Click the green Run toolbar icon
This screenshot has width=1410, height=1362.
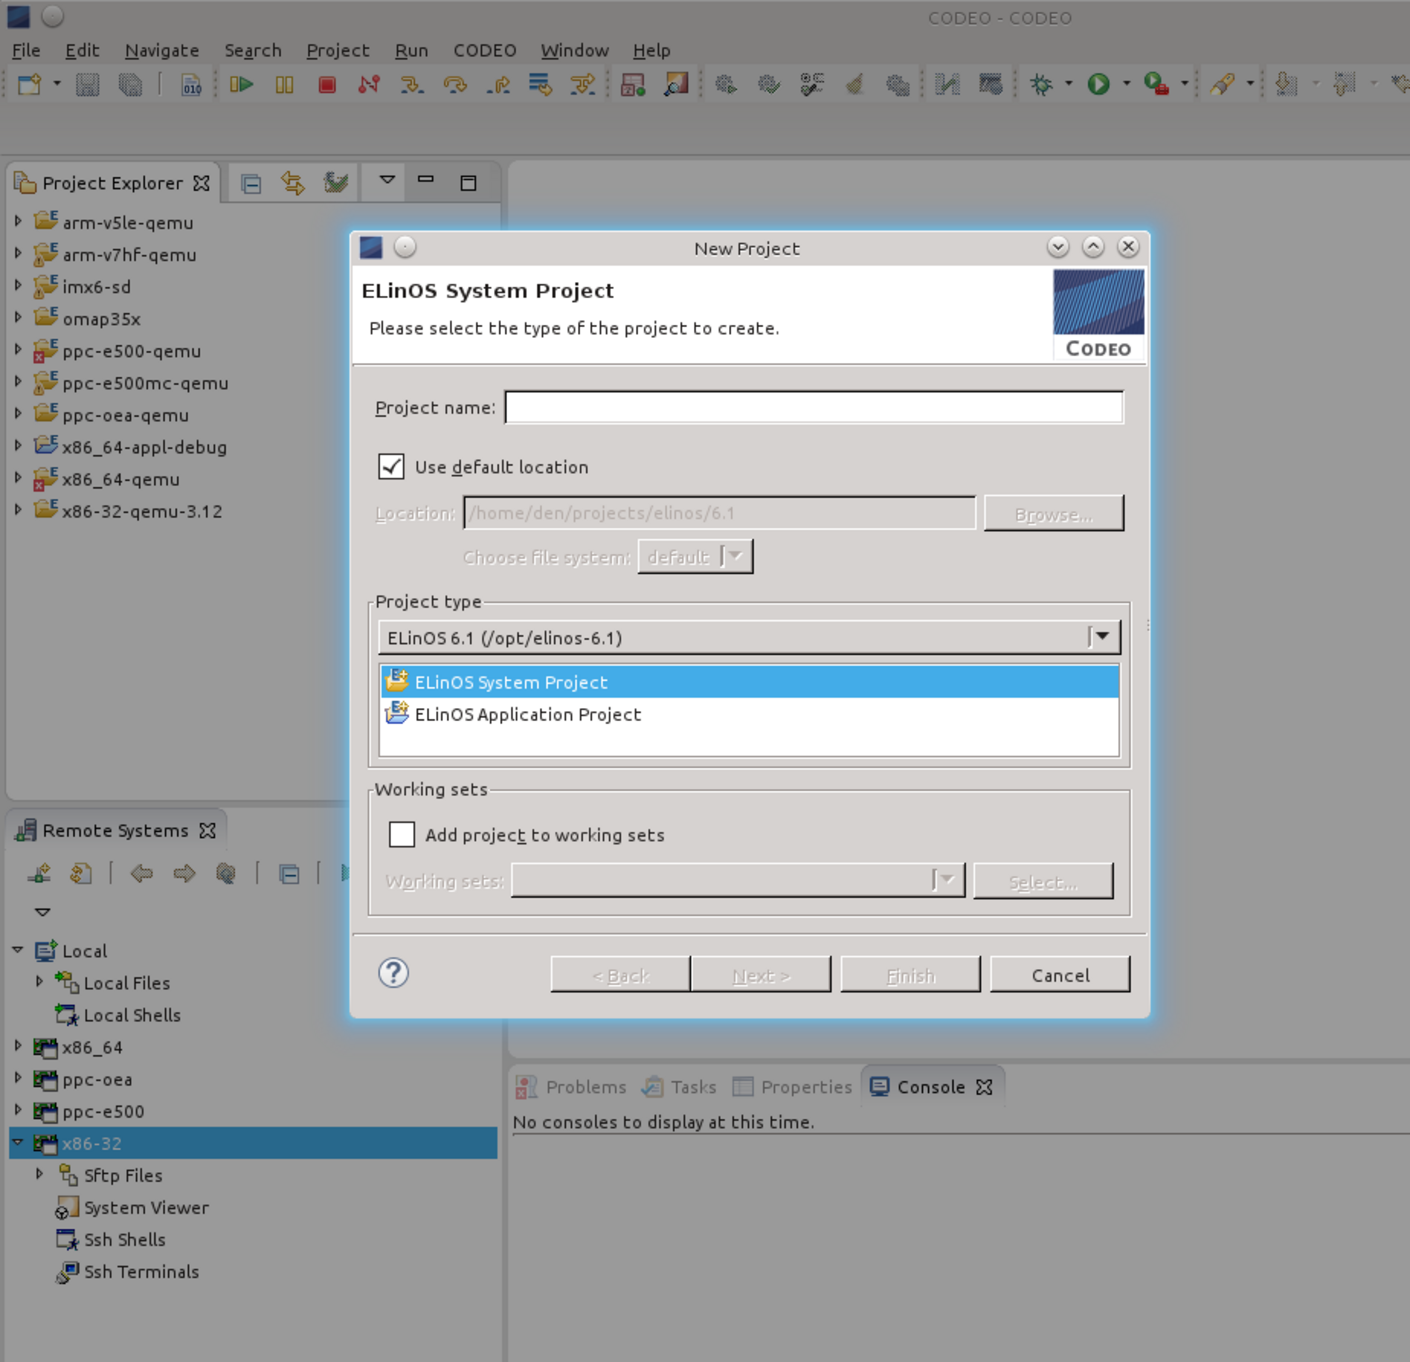[x=1098, y=84]
